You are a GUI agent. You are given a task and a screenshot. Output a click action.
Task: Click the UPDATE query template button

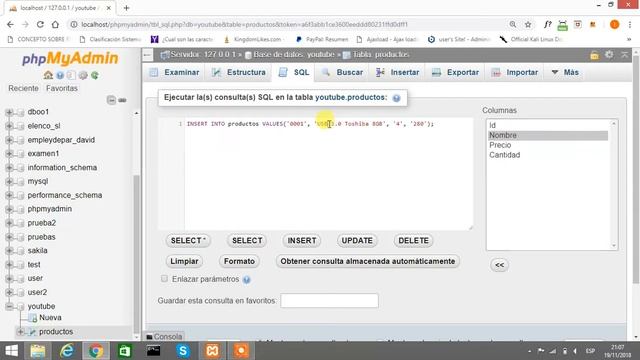357,241
